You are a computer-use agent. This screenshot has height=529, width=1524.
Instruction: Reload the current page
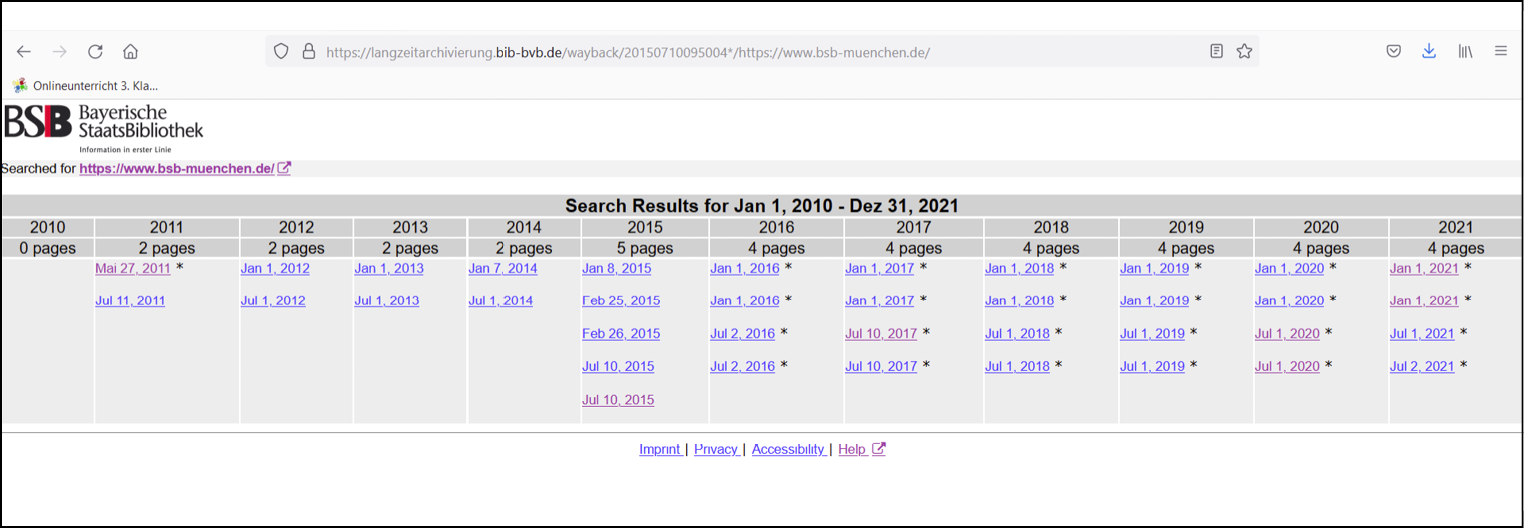[x=95, y=51]
